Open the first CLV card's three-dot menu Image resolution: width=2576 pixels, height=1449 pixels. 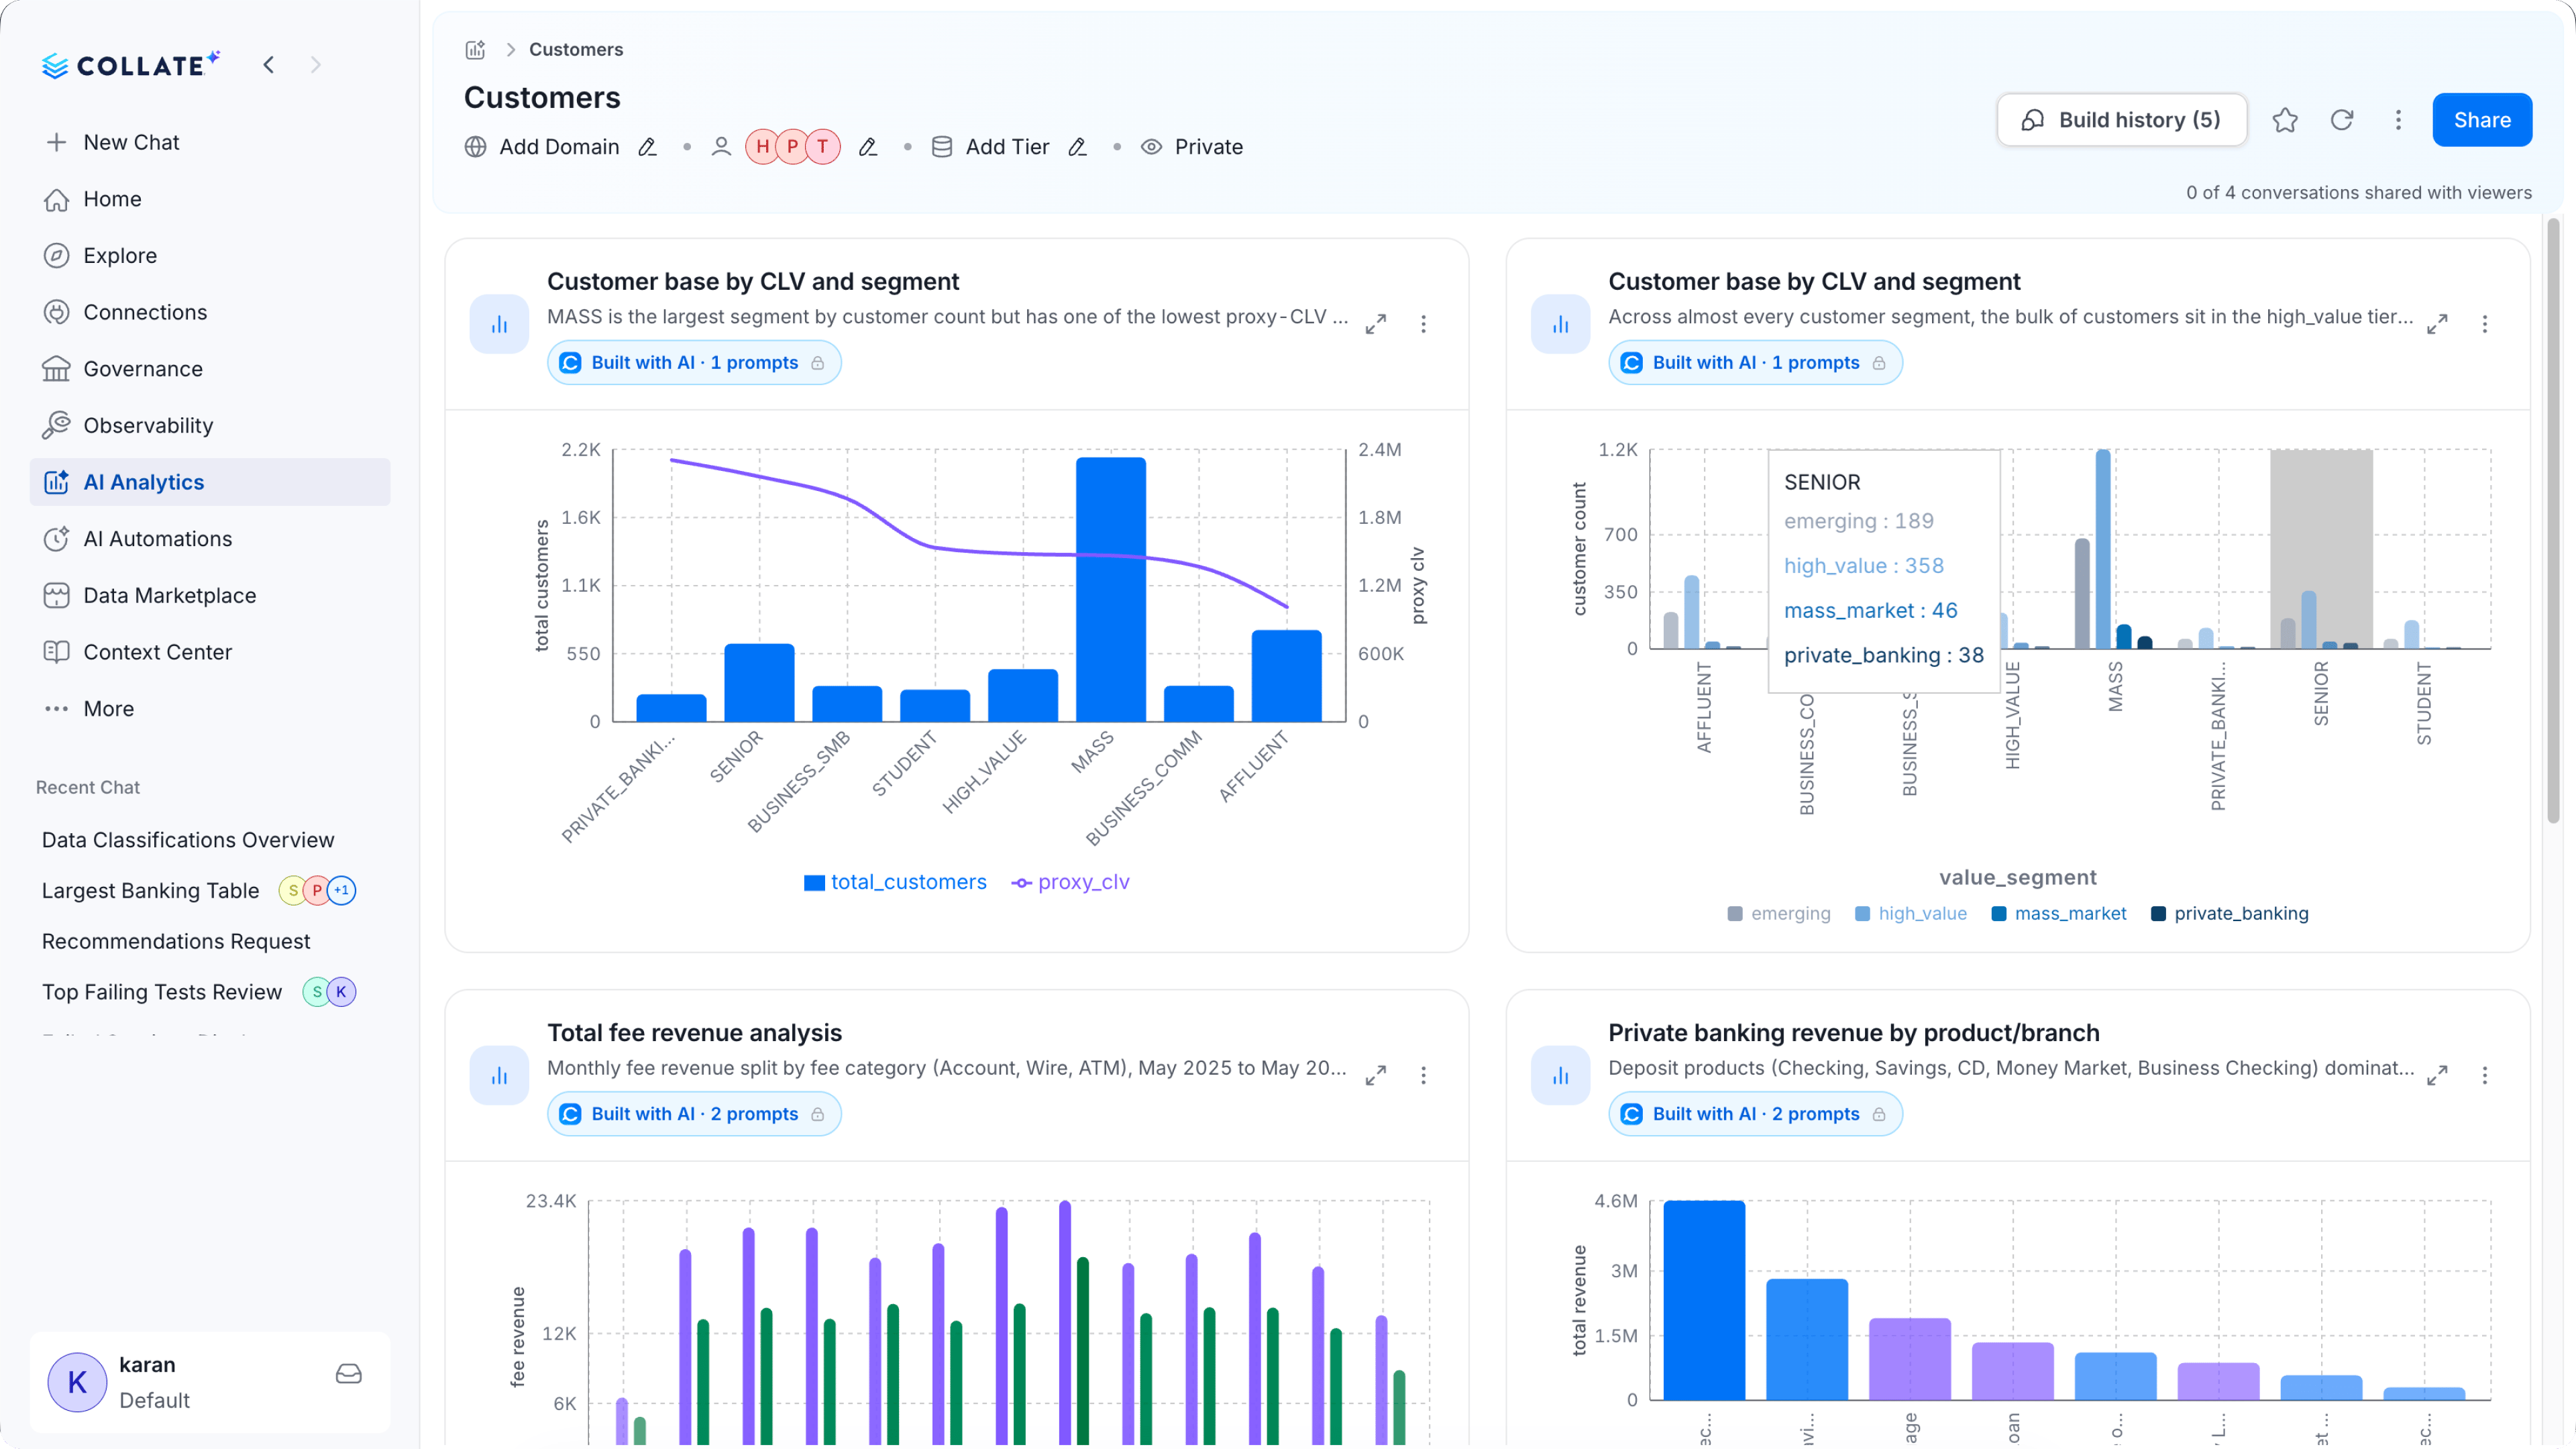[1423, 324]
